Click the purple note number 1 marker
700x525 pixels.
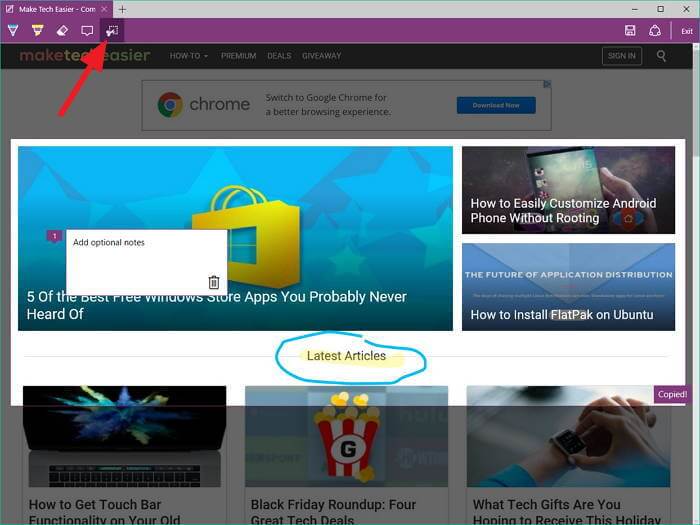(x=54, y=236)
